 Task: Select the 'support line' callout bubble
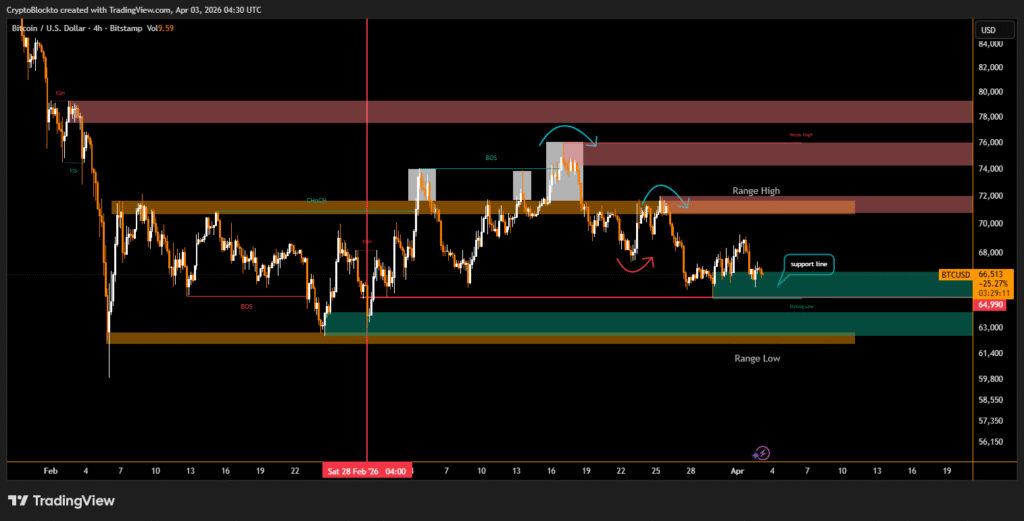(x=810, y=264)
